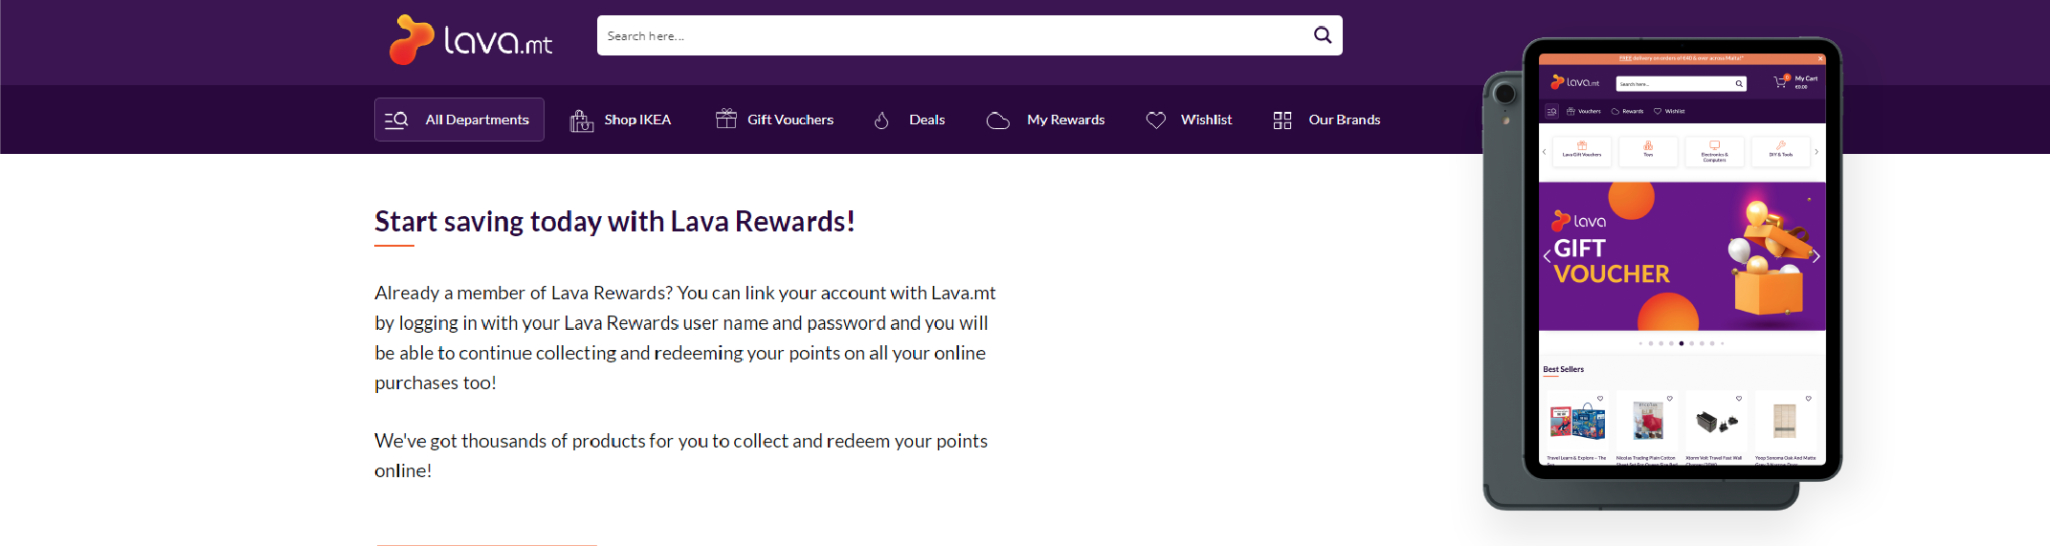Click the Deals flame icon
The image size is (2050, 546).
881,120
